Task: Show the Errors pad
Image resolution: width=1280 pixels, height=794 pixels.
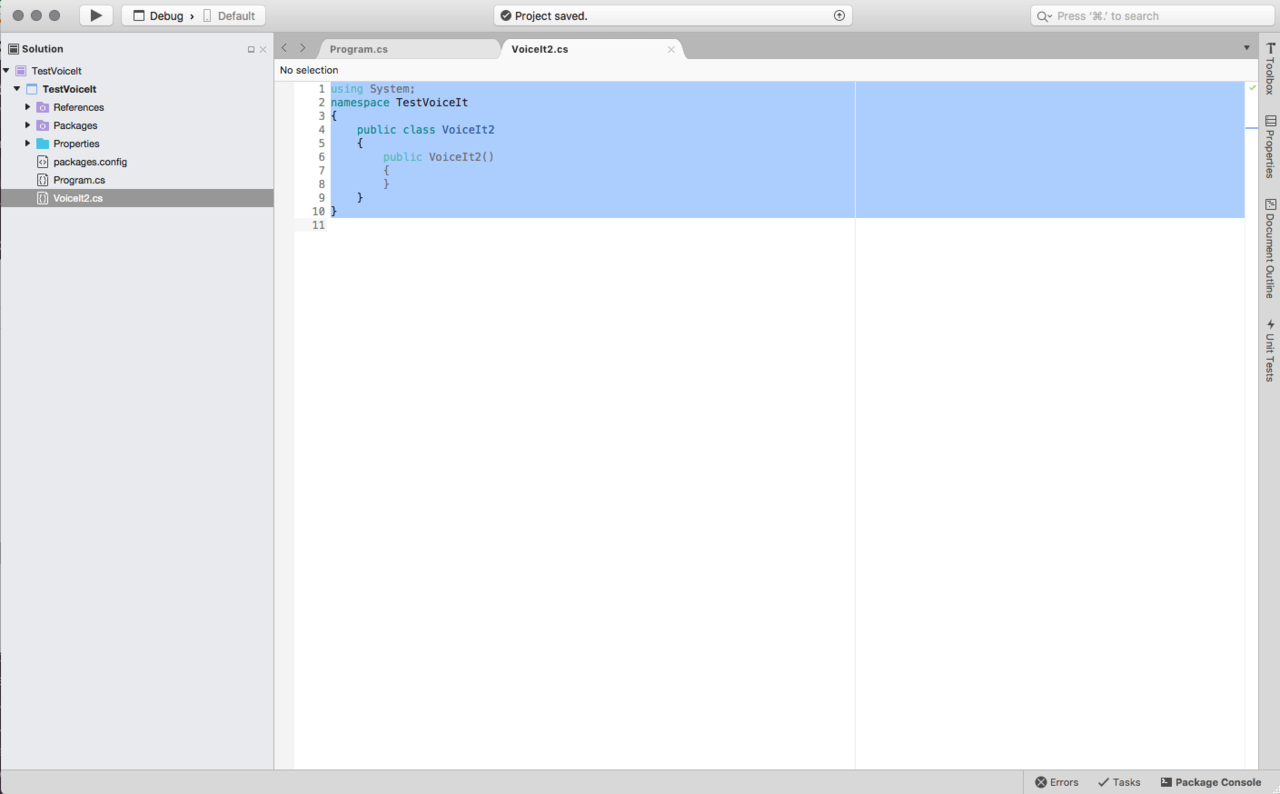Action: [1057, 782]
